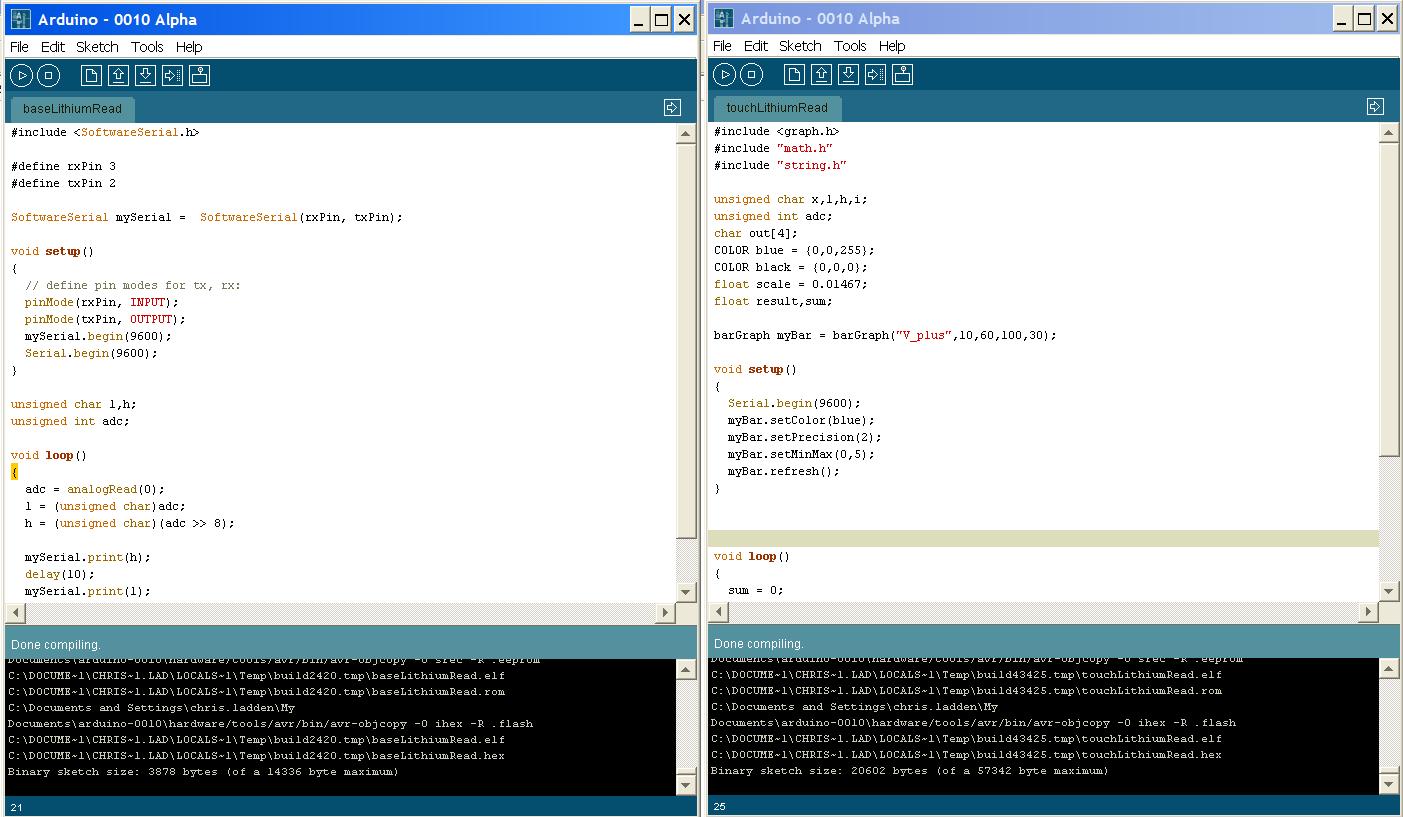
Task: Click Upload to I/O Board icon, left window
Action: tap(172, 75)
